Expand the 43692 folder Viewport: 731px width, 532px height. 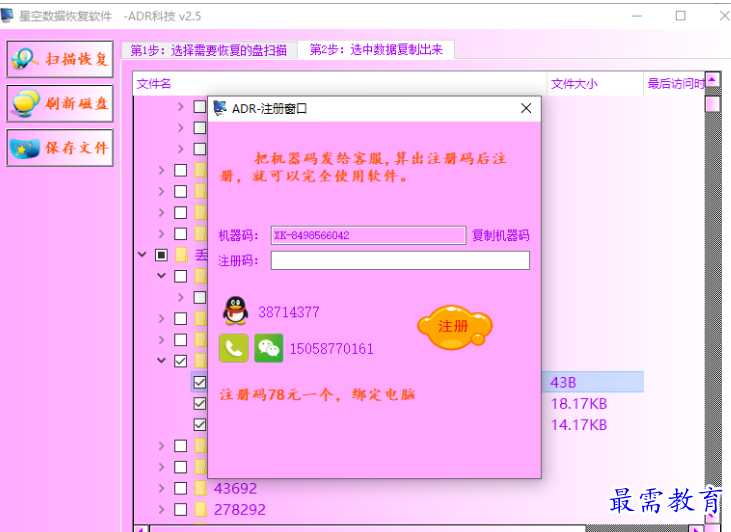pyautogui.click(x=161, y=488)
